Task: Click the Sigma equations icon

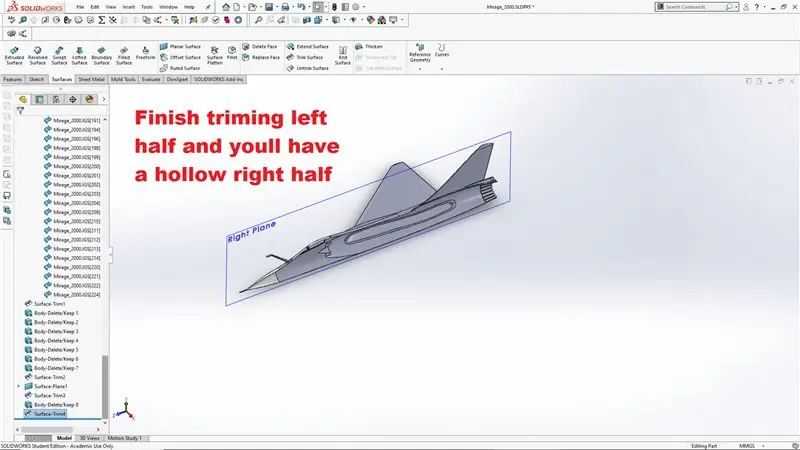Action: click(102, 20)
